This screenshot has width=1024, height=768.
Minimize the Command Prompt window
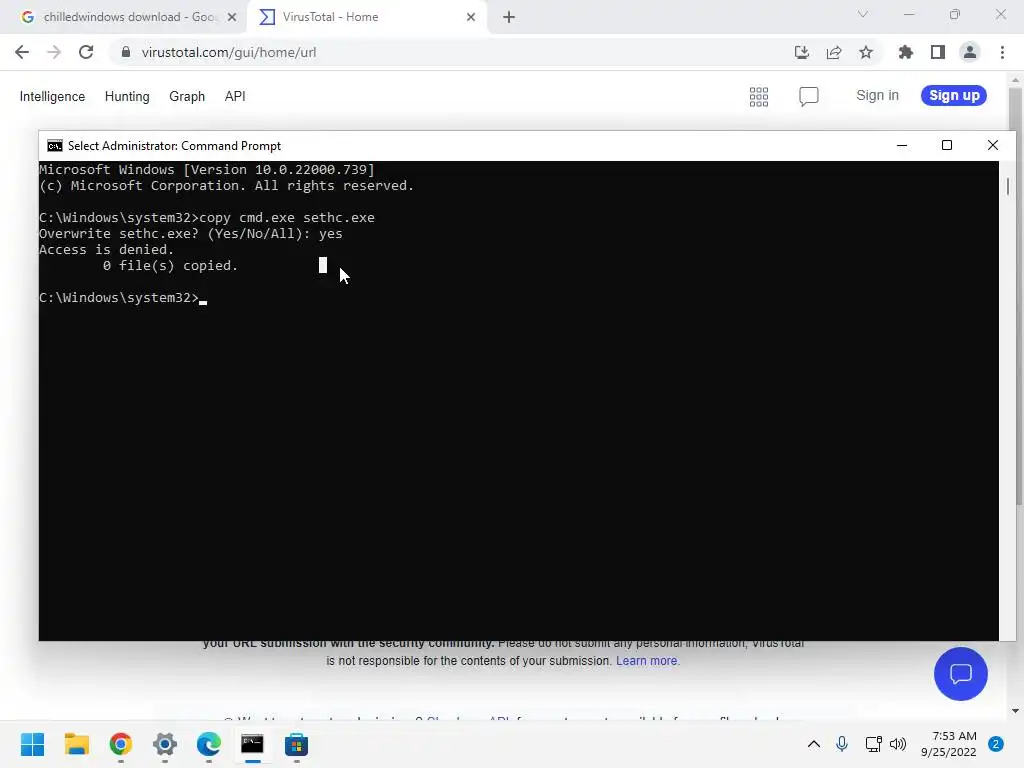tap(902, 146)
